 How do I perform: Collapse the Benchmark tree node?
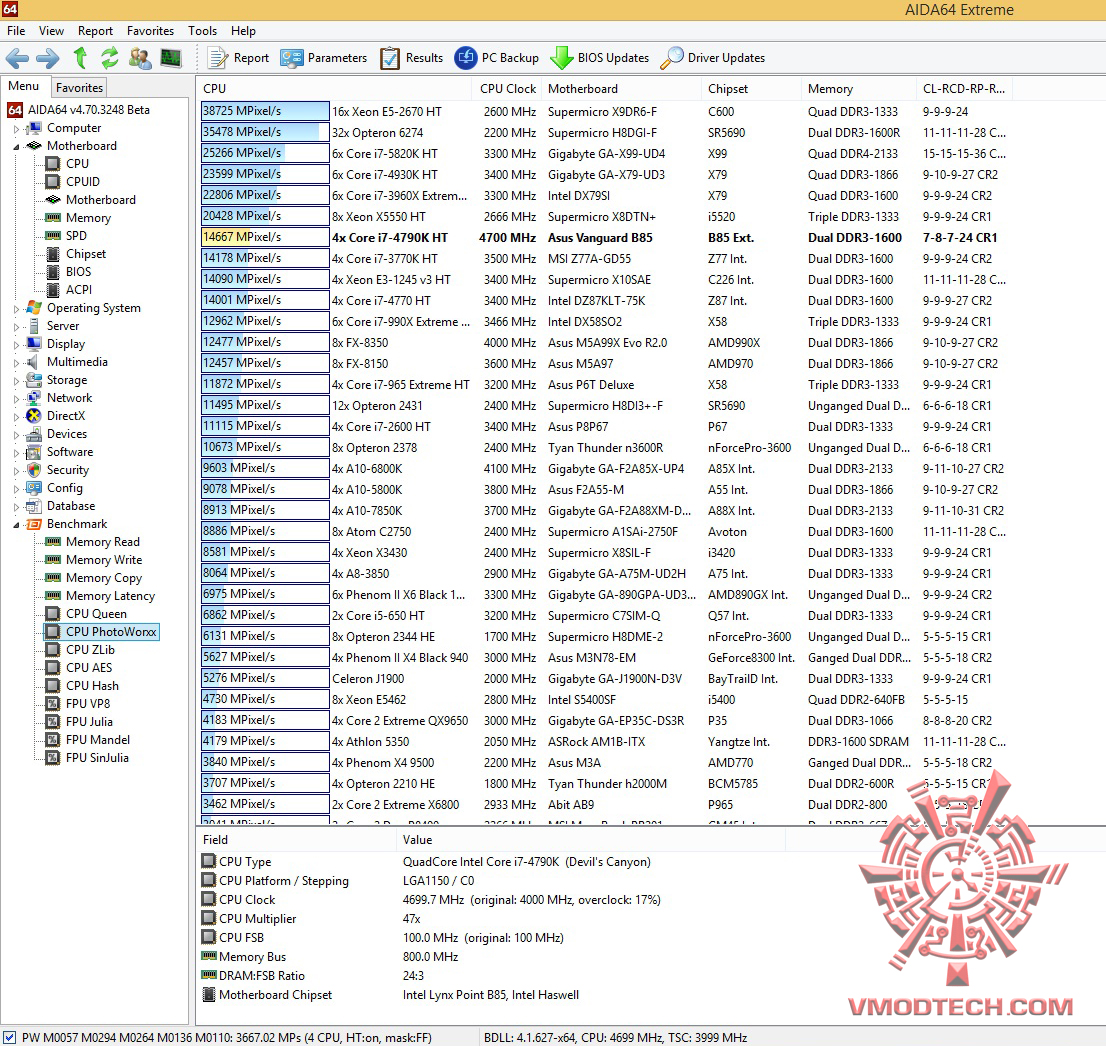16,524
